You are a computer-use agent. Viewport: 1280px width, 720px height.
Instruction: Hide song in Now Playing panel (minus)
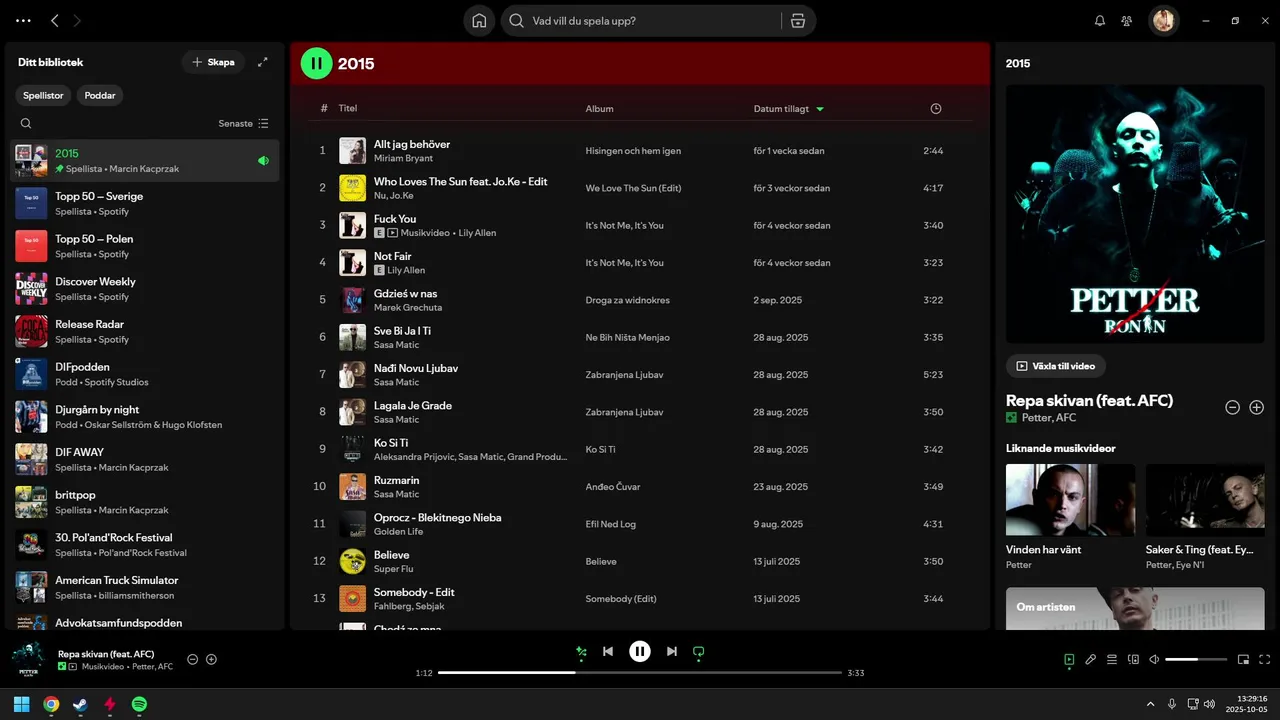tap(1232, 407)
